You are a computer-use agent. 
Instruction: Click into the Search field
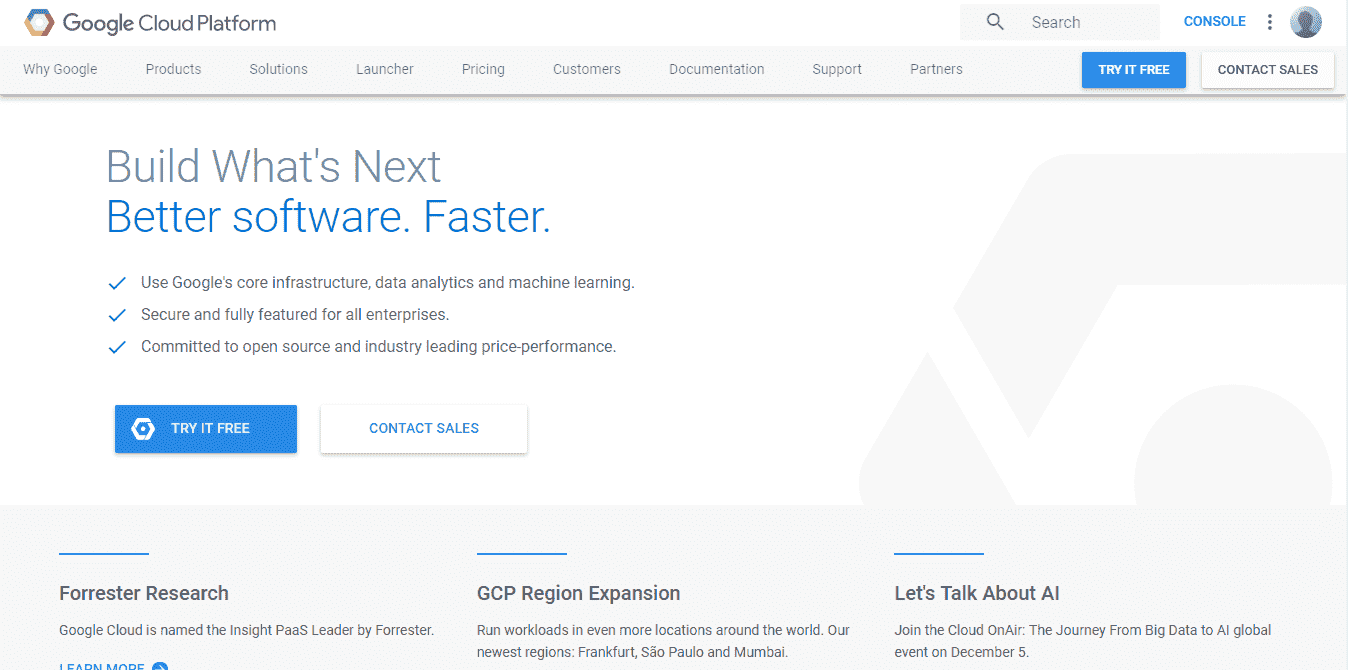(x=1060, y=22)
